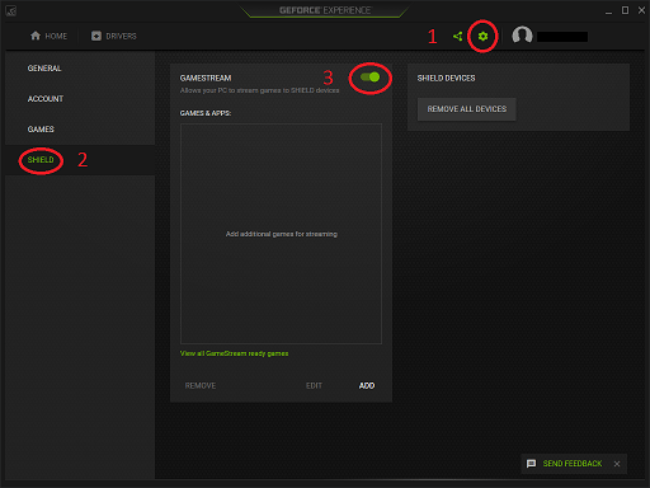Disable the GameStream toggle
Screen dimensions: 650x488
(370, 78)
